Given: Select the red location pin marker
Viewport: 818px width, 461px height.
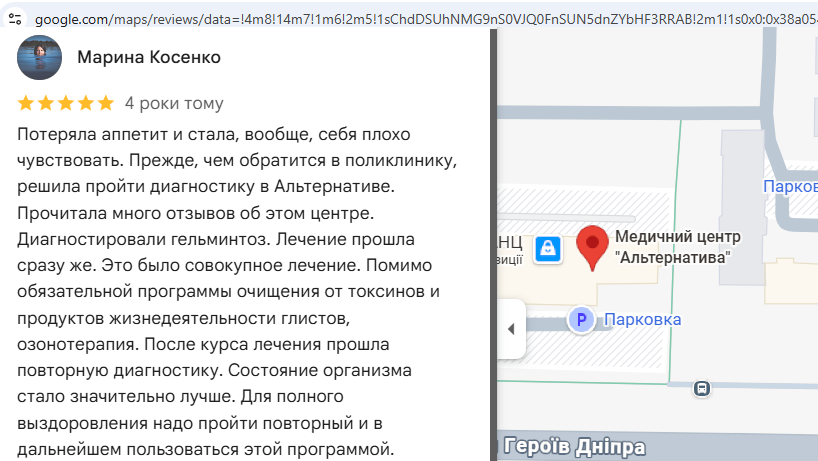Looking at the screenshot, I should tap(592, 248).
